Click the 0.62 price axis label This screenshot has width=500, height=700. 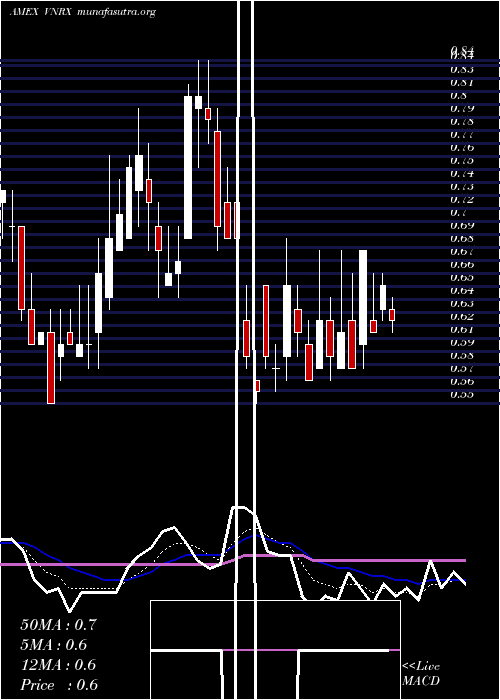point(462,316)
